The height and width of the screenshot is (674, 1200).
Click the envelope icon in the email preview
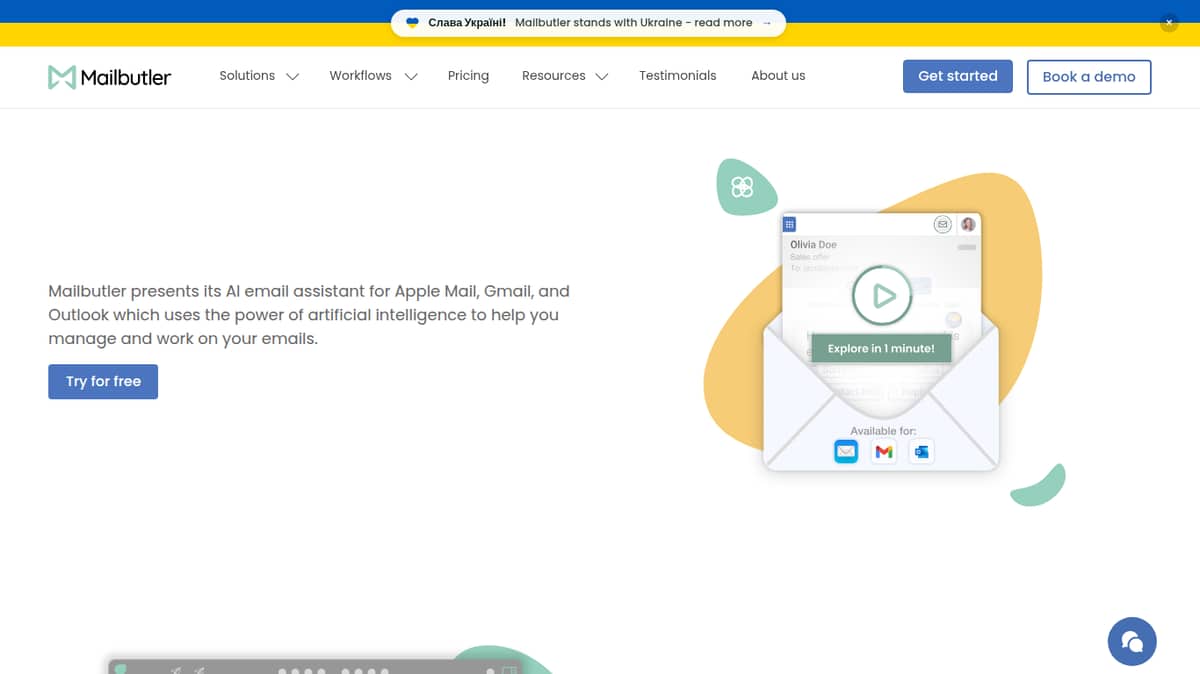[942, 225]
